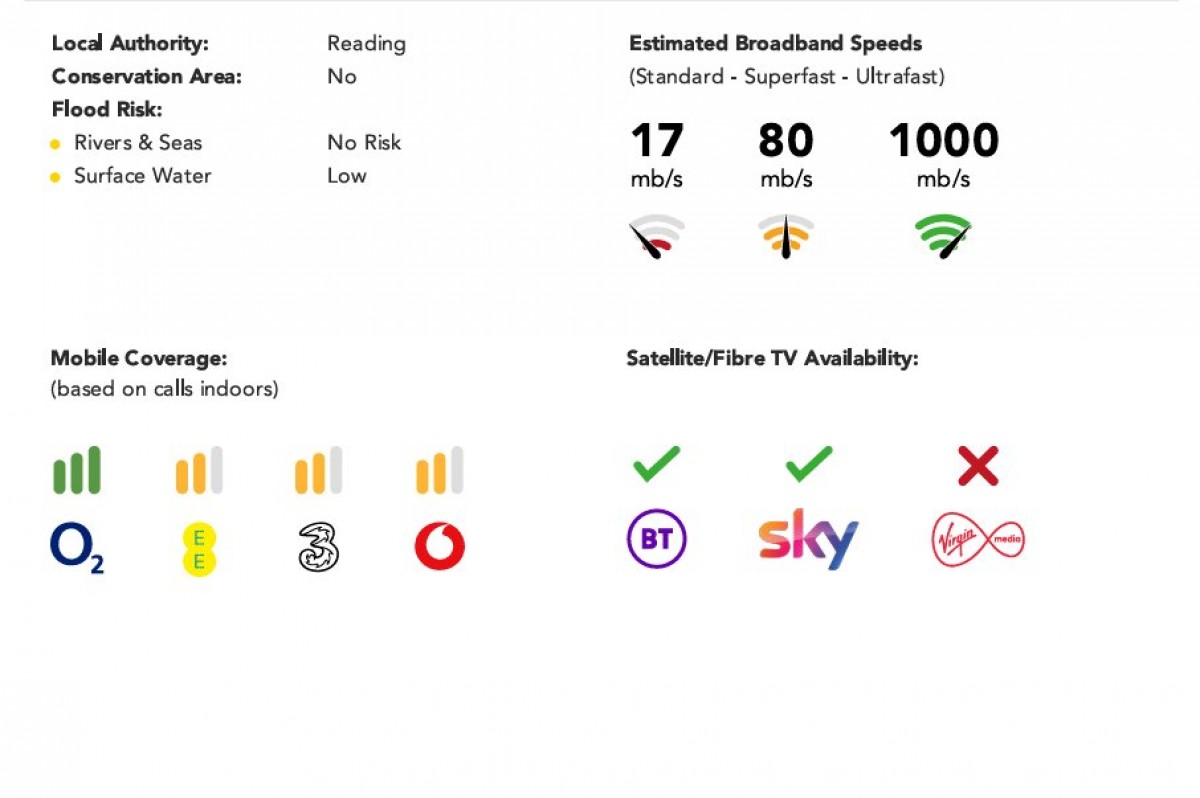The width and height of the screenshot is (1200, 798).
Task: Click the red standard speed gauge
Action: (657, 237)
